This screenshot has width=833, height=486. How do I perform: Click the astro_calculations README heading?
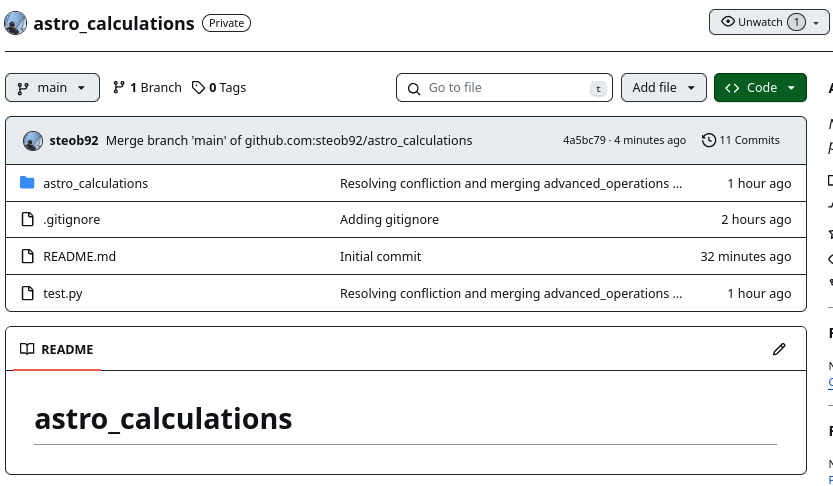click(x=163, y=419)
